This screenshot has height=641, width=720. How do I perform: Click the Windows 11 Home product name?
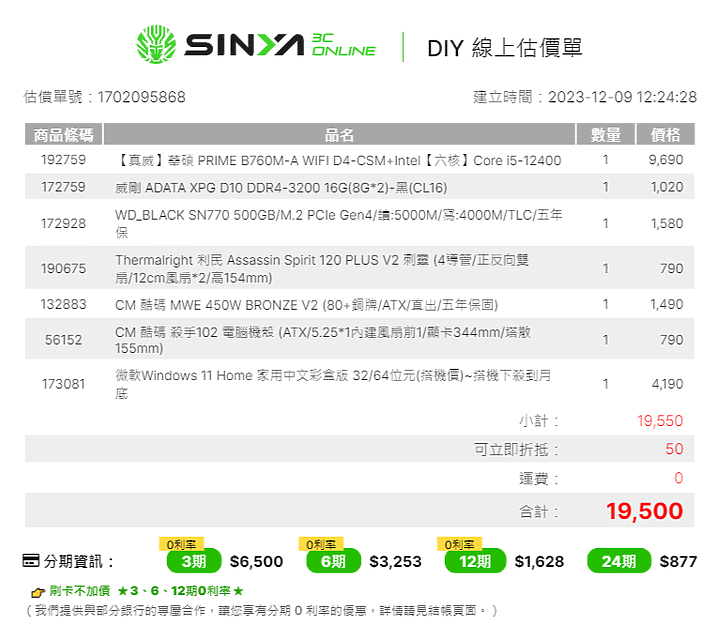click(333, 384)
